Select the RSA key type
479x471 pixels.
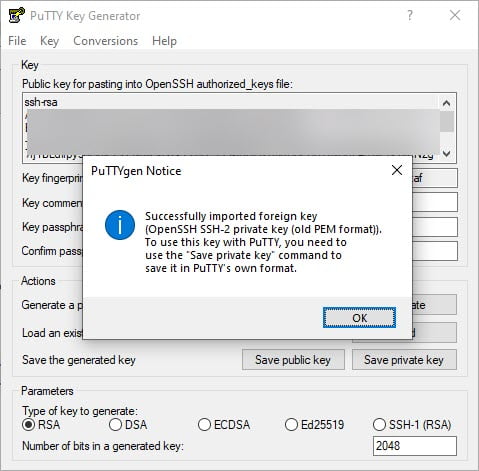click(41, 425)
